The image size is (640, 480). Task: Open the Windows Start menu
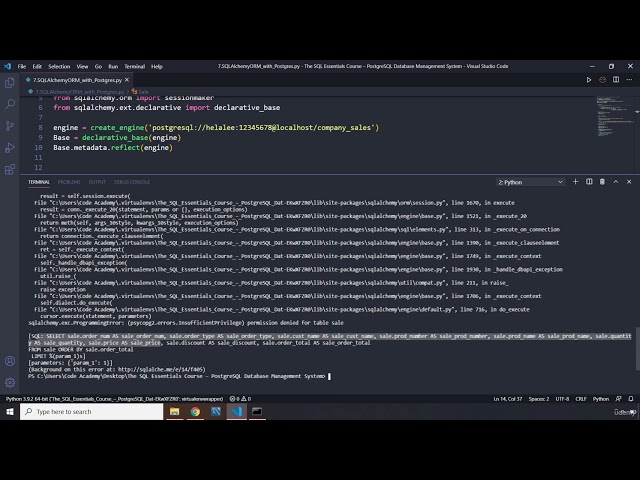click(x=10, y=412)
